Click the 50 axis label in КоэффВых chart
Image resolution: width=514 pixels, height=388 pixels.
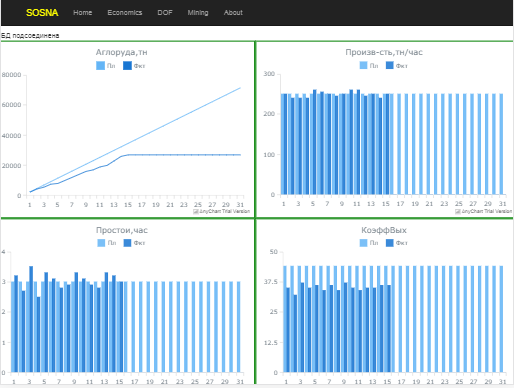coord(274,252)
